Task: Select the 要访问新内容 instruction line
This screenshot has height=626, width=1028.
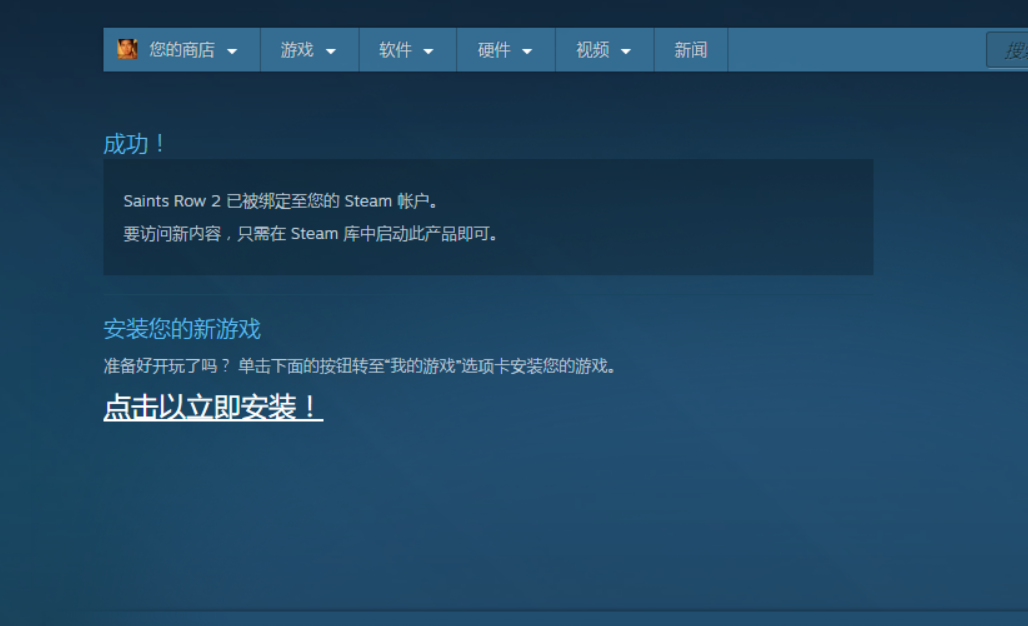Action: click(311, 234)
